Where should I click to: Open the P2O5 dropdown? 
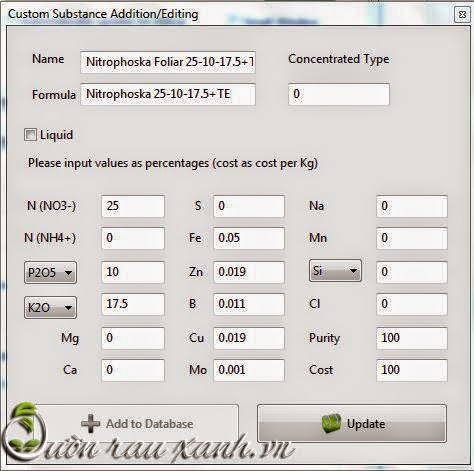click(50, 273)
